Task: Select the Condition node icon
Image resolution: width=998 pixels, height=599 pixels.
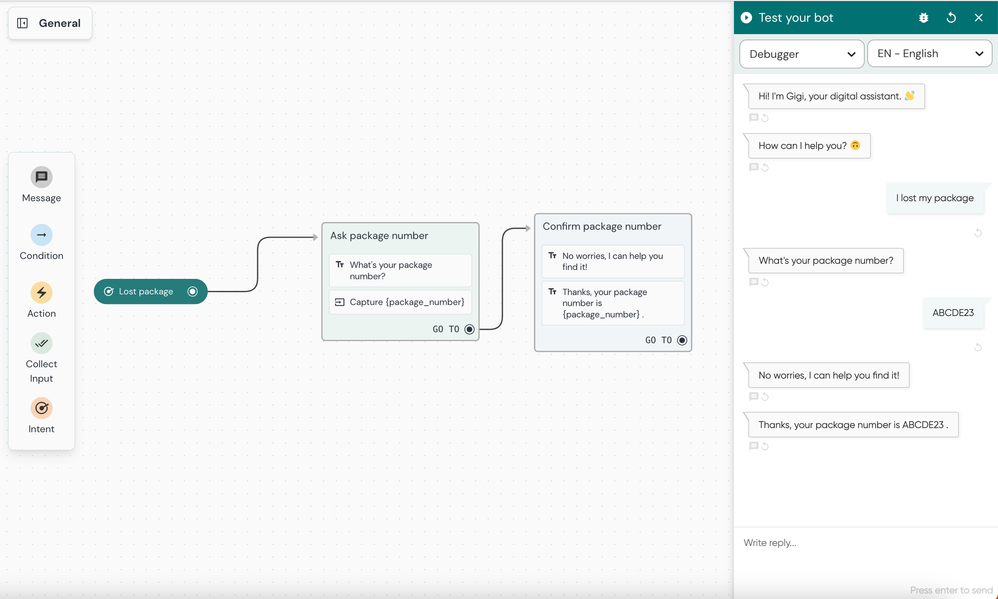Action: point(41,235)
